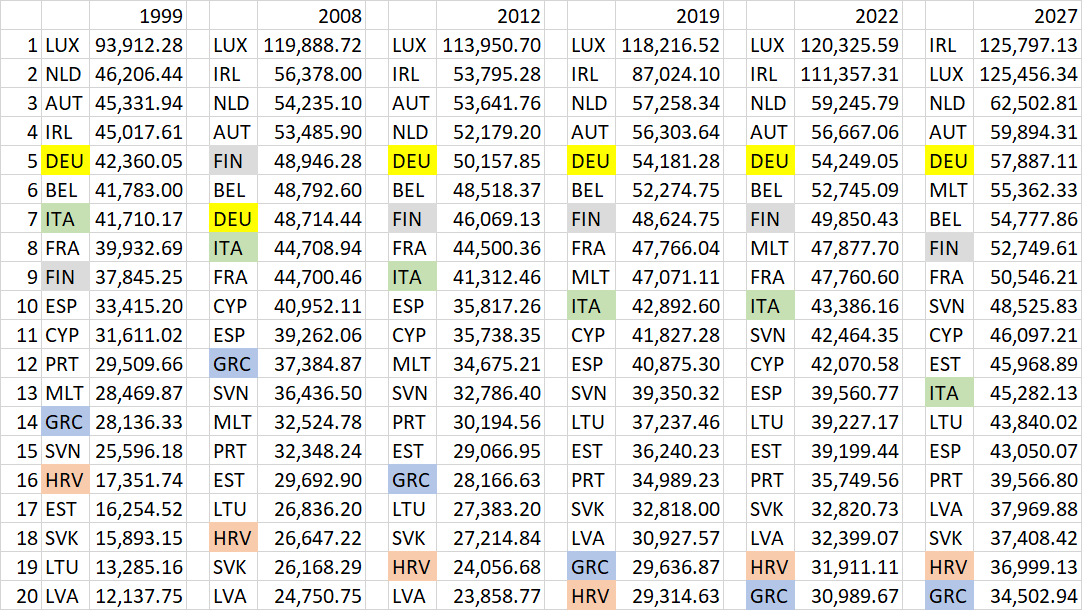Viewport: 1082px width, 610px height.
Task: Click the value 24,750.75 for LVA
Action: pos(312,596)
